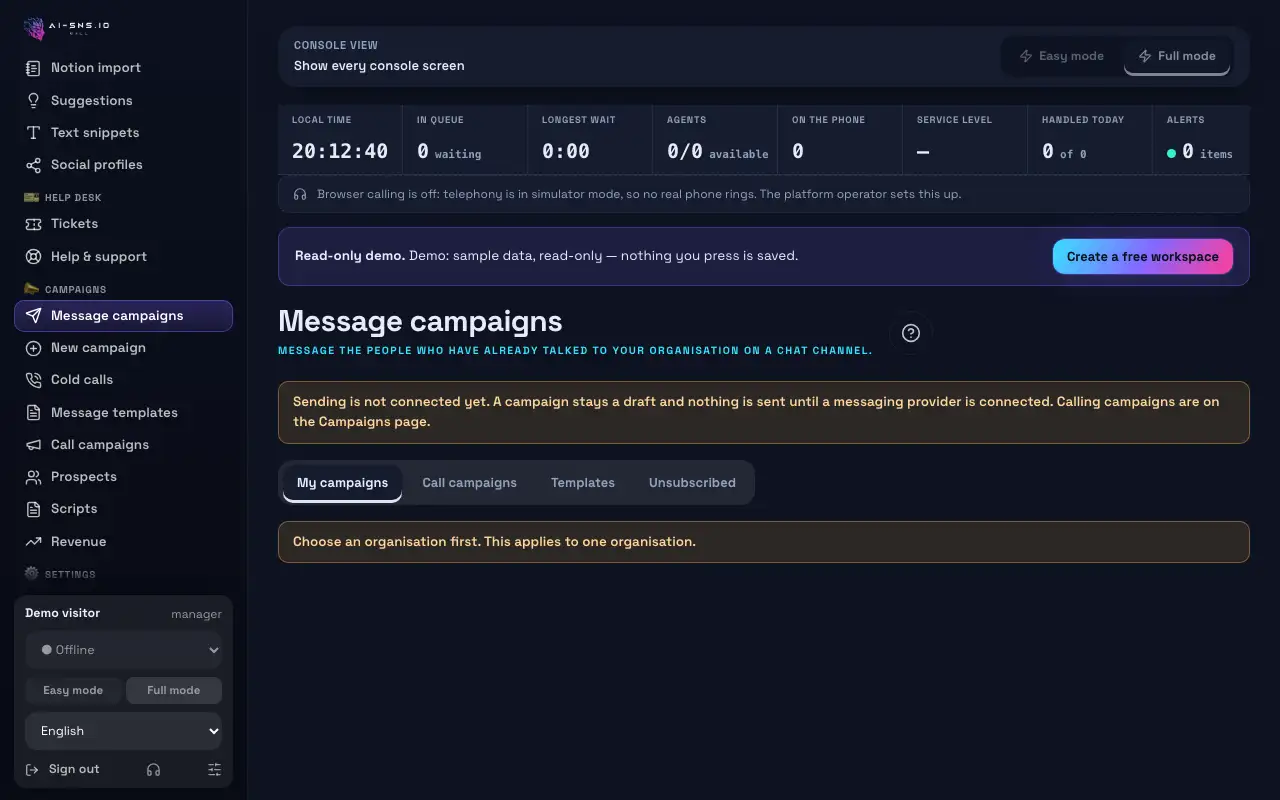Open Scripts page link

coord(124,509)
